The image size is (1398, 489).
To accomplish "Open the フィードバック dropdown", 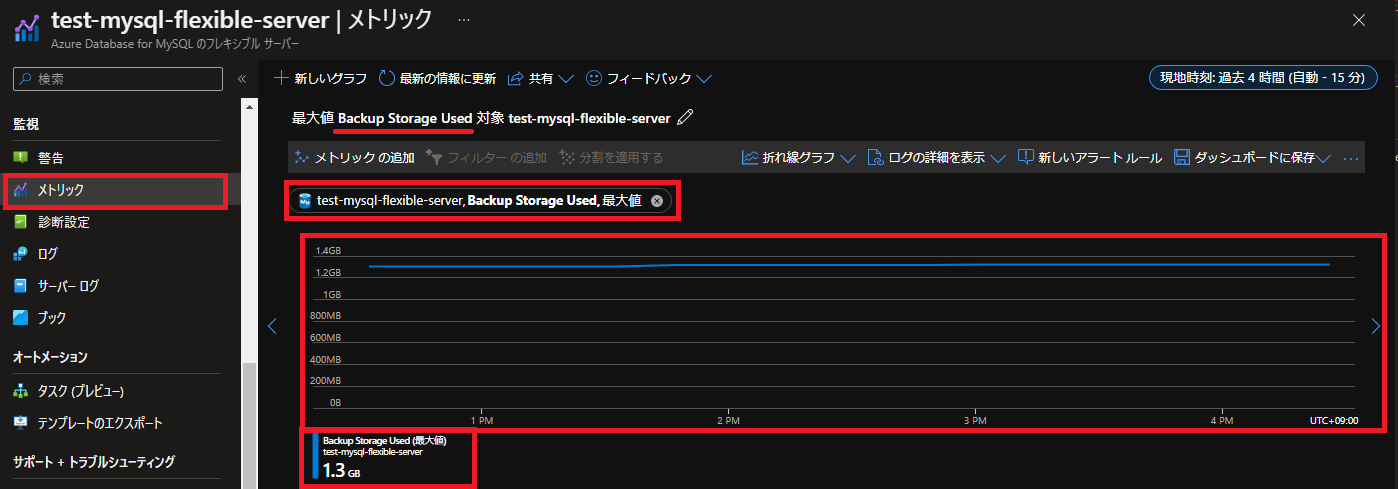I will tap(648, 78).
